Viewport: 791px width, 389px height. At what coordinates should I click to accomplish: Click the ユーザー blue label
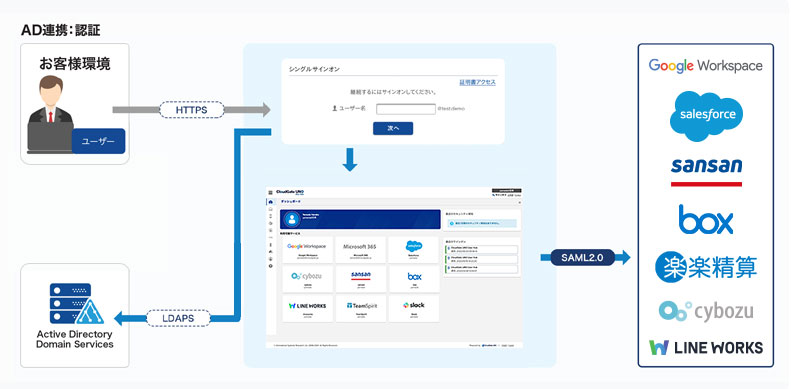pos(98,141)
